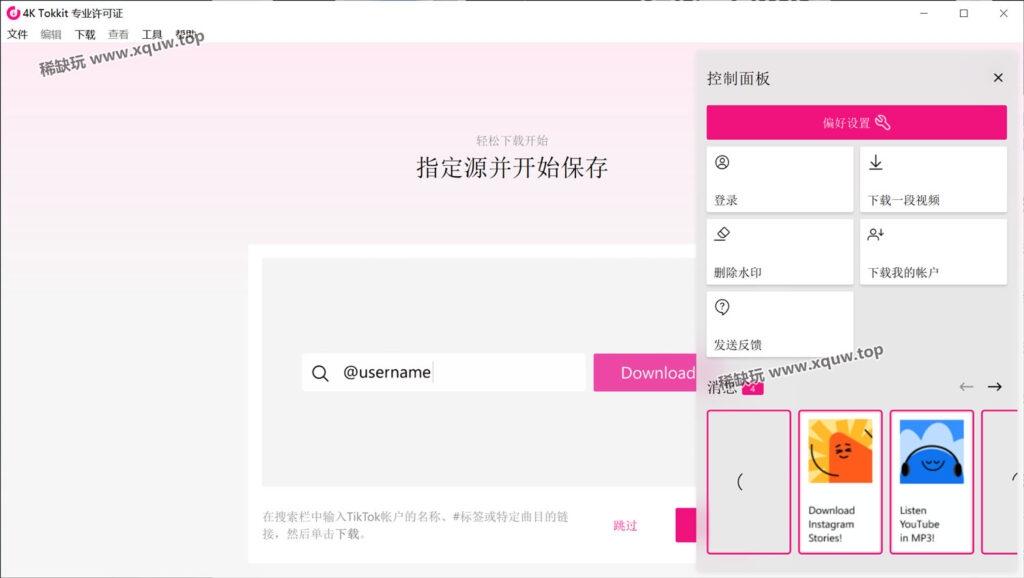This screenshot has width=1024, height=578.
Task: Close the 4K Tokkit window
Action: pyautogui.click(x=1004, y=13)
